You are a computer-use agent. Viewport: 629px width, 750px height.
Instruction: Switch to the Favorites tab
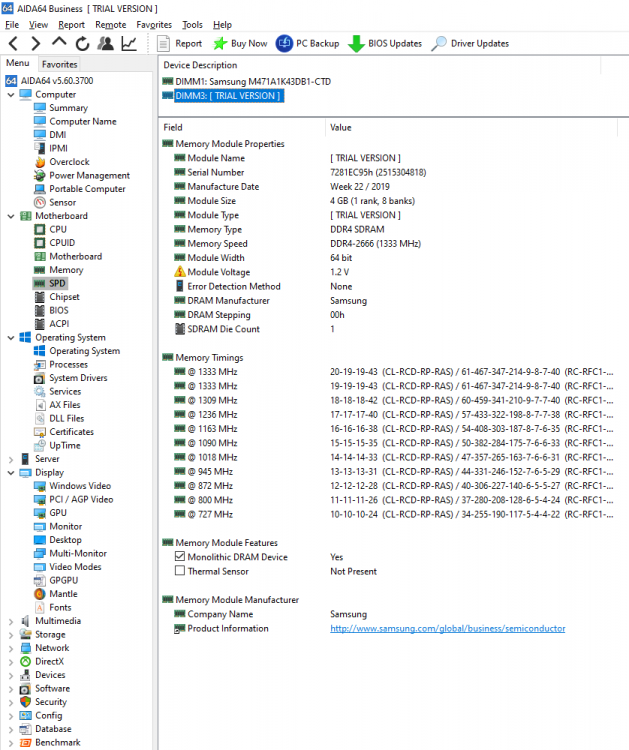click(x=59, y=64)
